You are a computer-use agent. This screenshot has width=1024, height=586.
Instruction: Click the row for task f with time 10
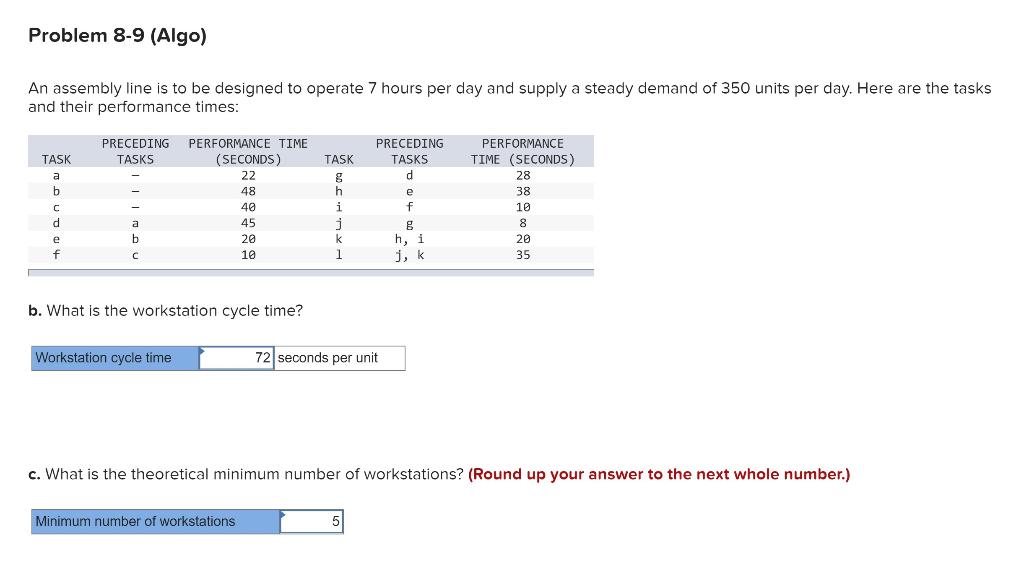point(150,255)
